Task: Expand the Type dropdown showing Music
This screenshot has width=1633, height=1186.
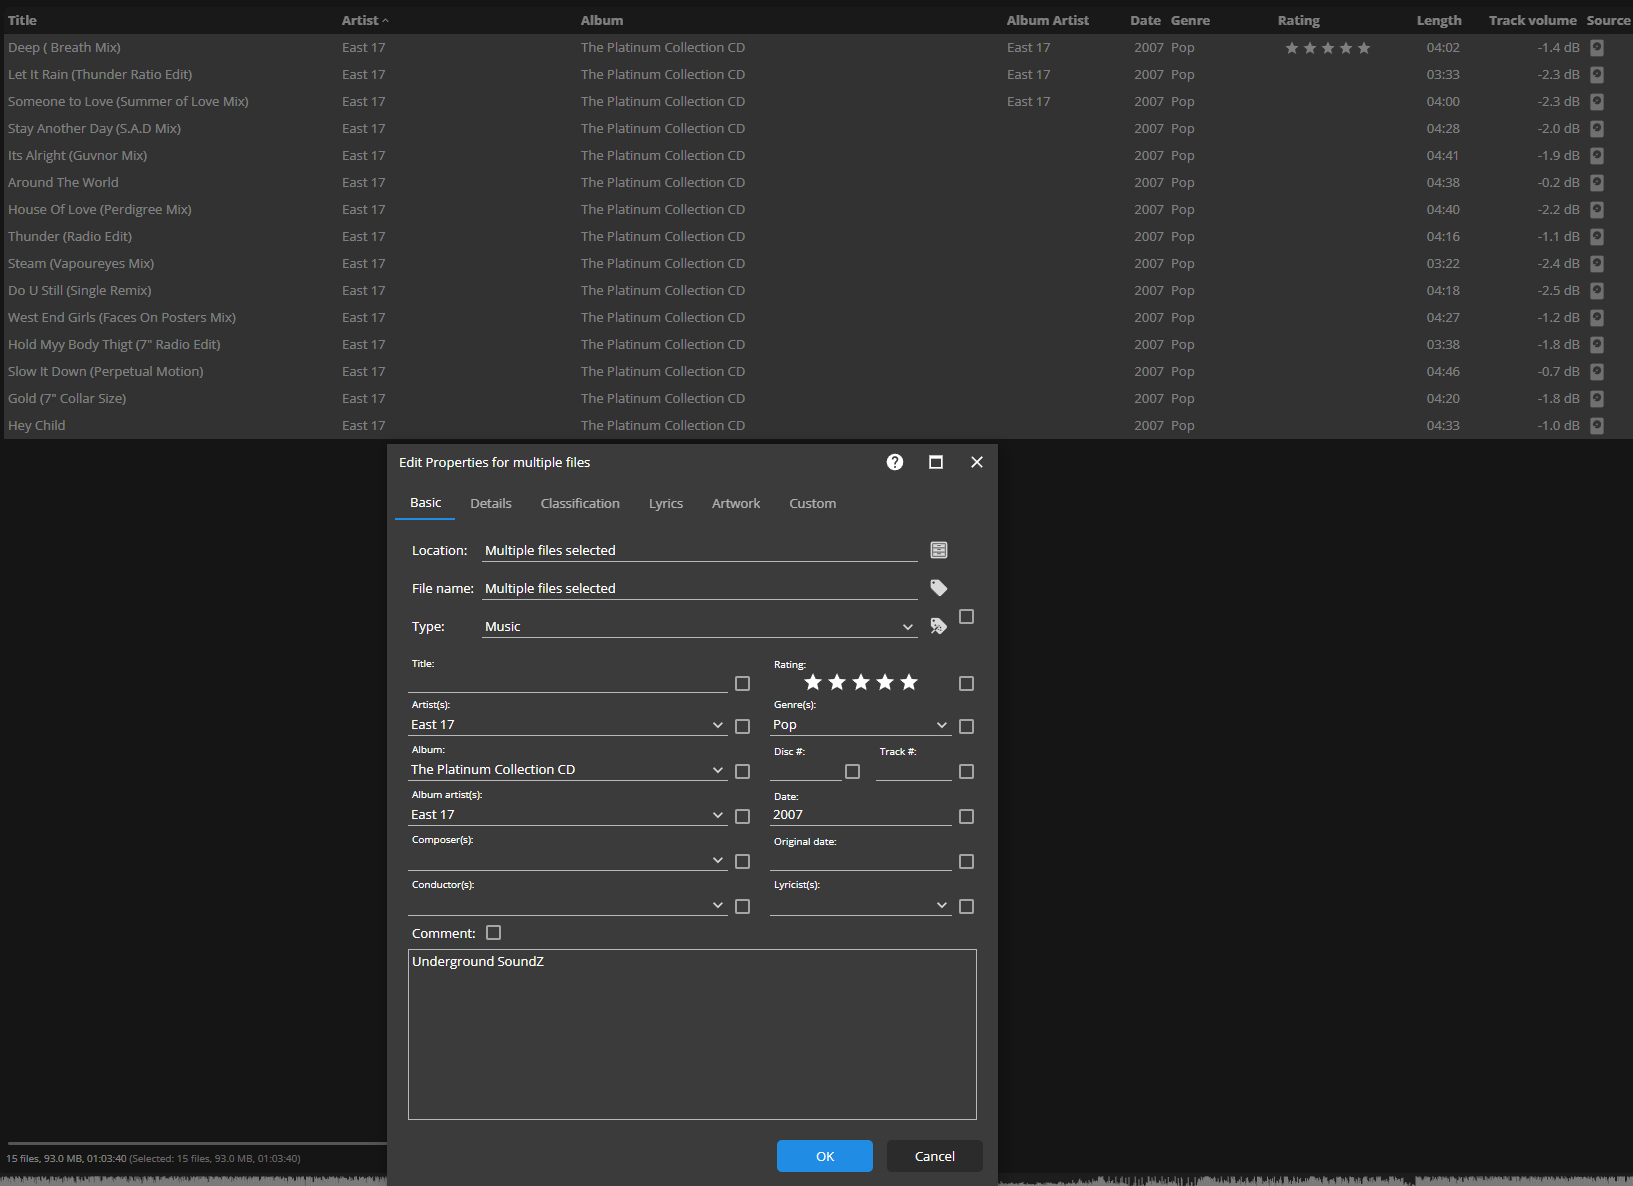Action: point(908,627)
